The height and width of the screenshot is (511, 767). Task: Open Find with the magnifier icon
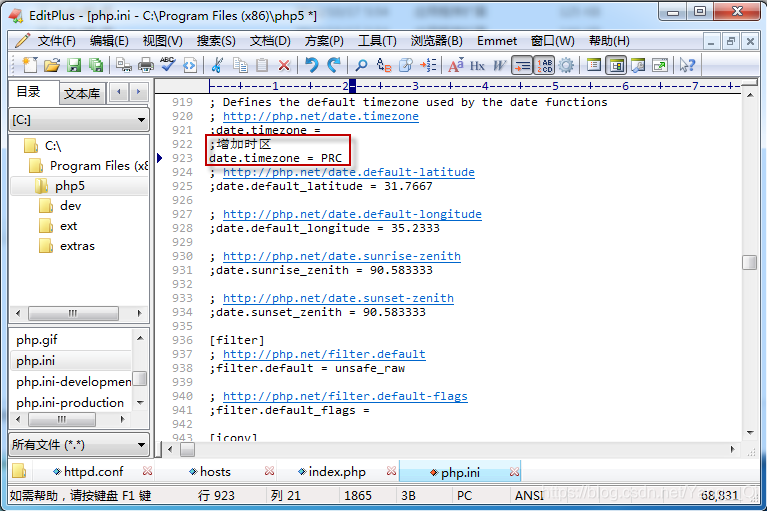point(361,65)
